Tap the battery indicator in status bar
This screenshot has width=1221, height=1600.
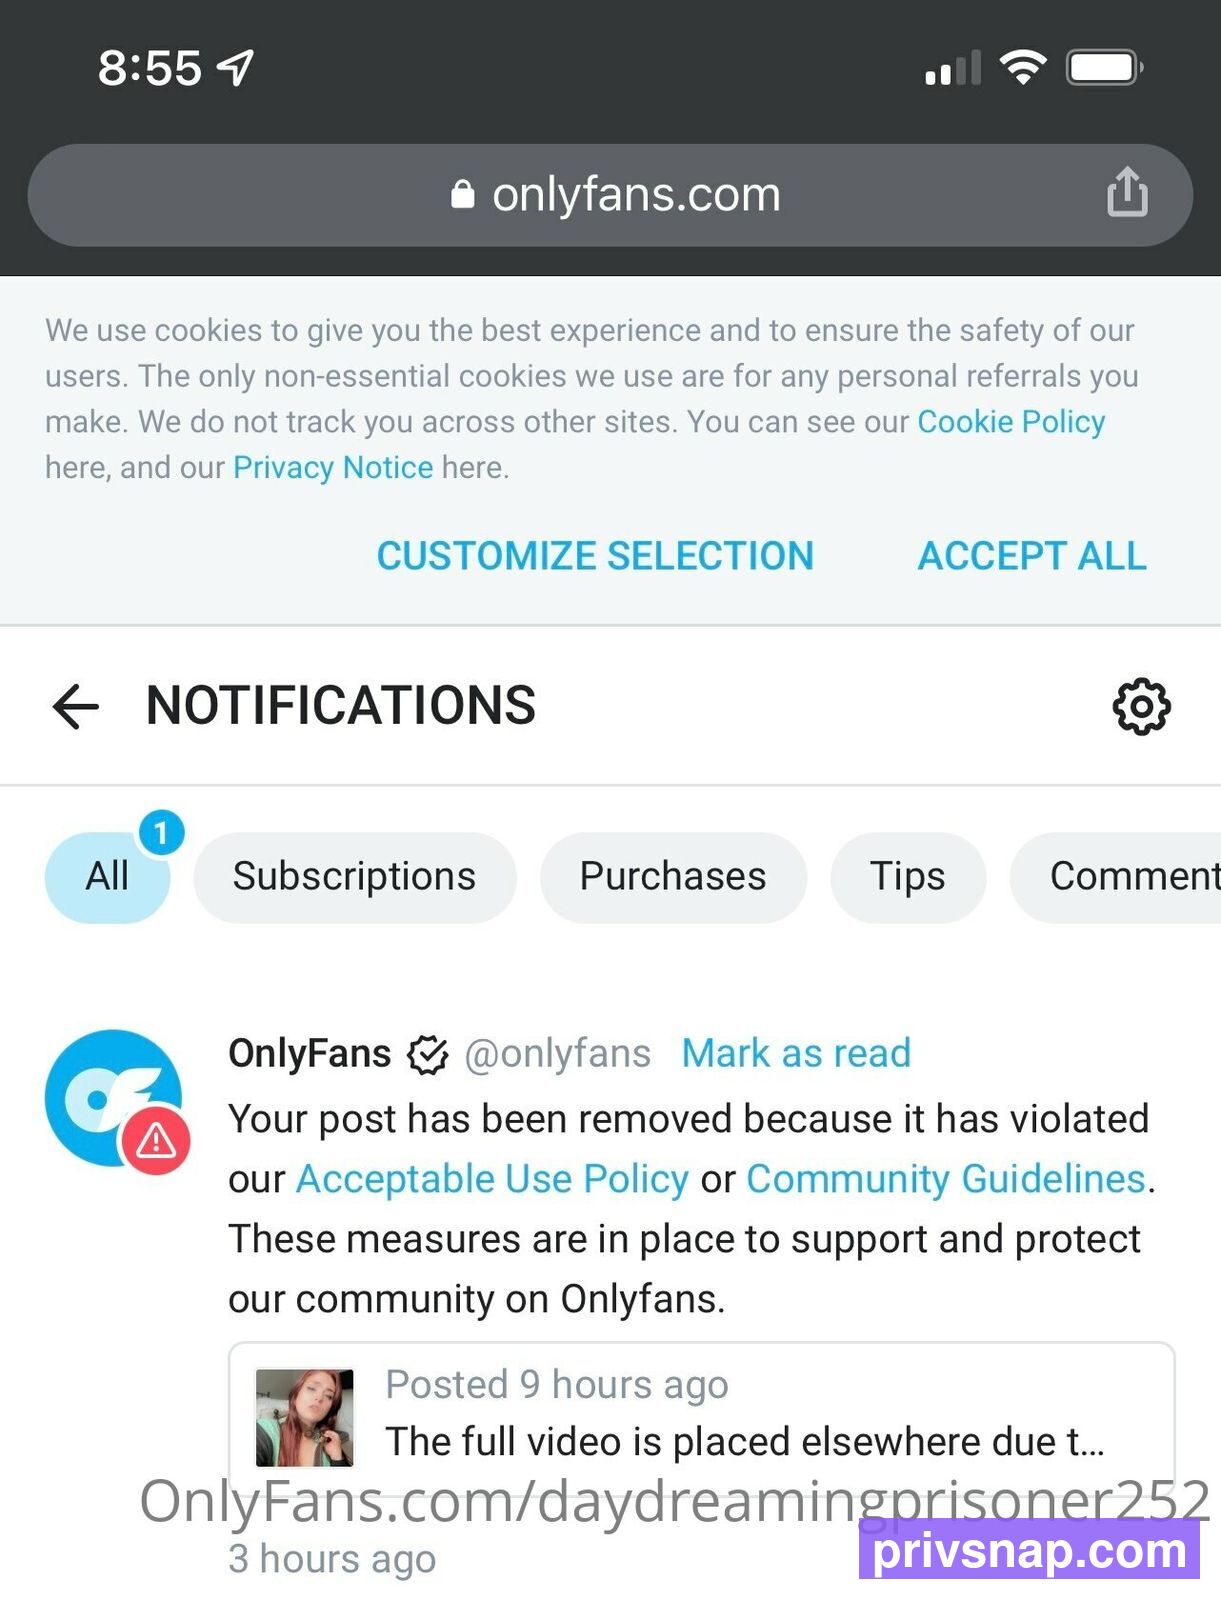[x=1104, y=68]
